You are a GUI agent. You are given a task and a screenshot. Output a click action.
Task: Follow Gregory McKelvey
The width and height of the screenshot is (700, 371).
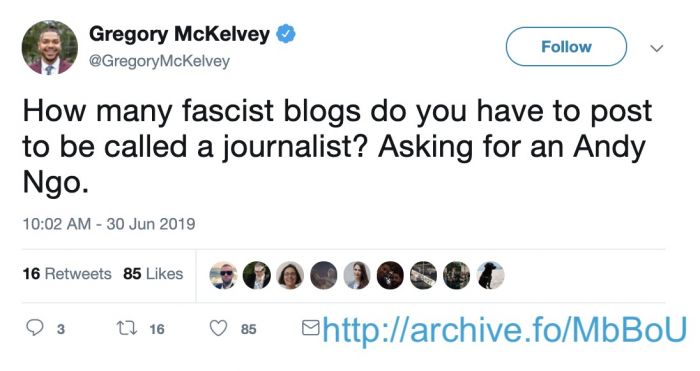(x=566, y=46)
